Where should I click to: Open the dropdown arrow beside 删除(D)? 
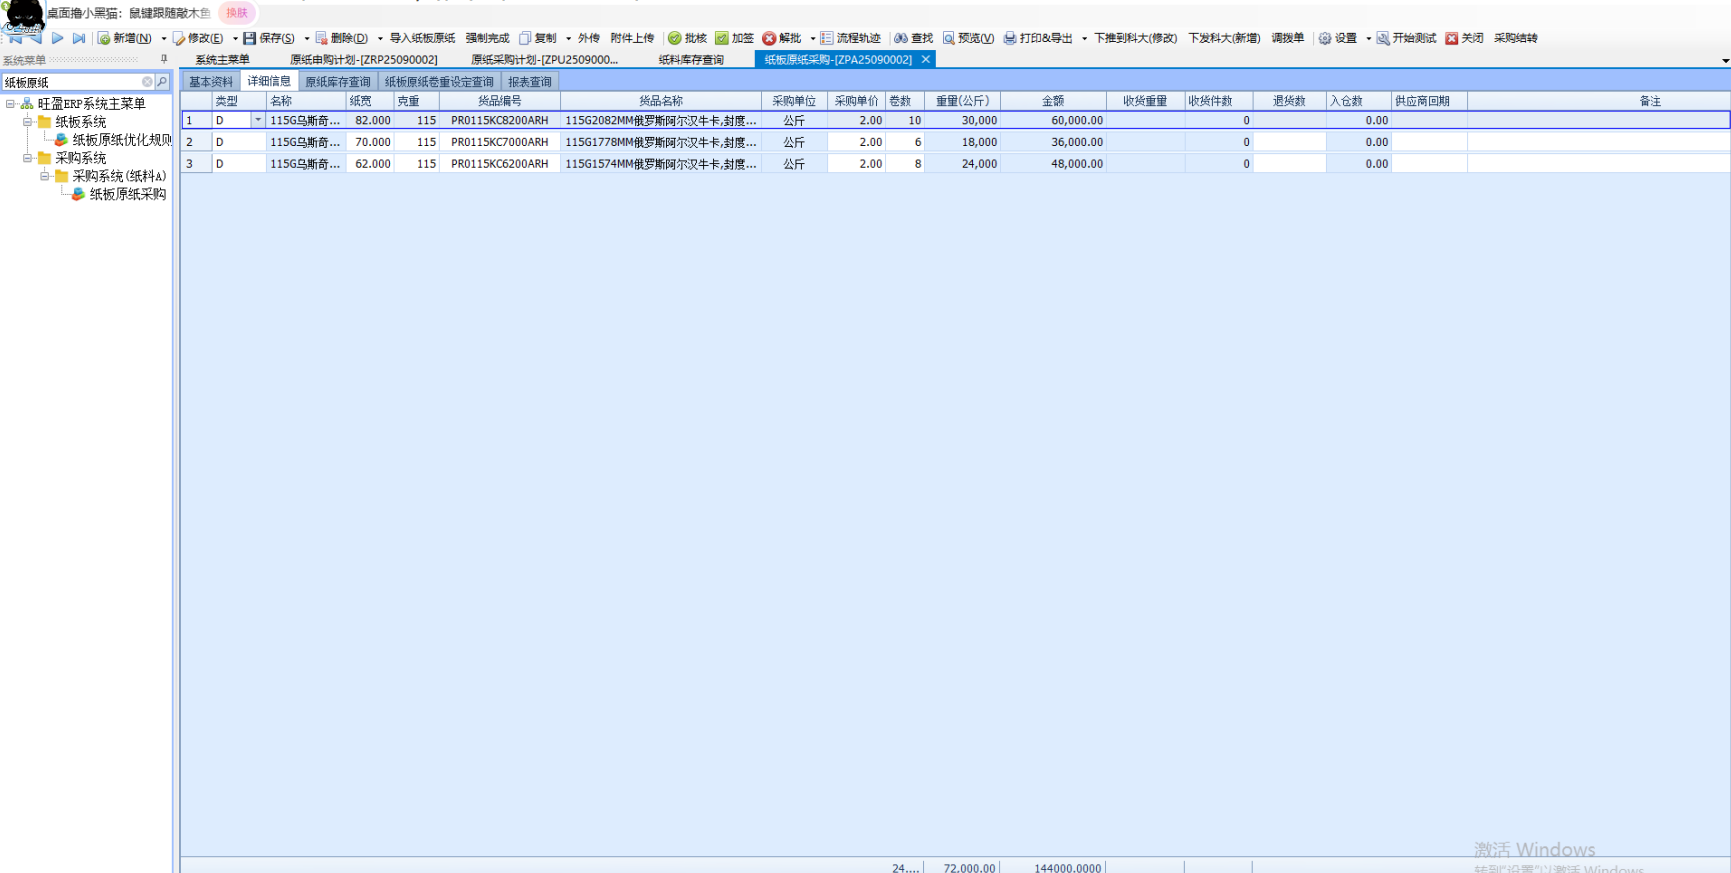click(x=380, y=38)
